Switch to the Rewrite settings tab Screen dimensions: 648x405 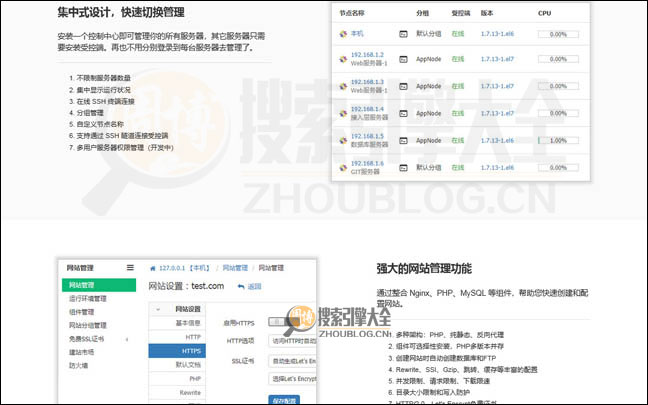click(177, 393)
